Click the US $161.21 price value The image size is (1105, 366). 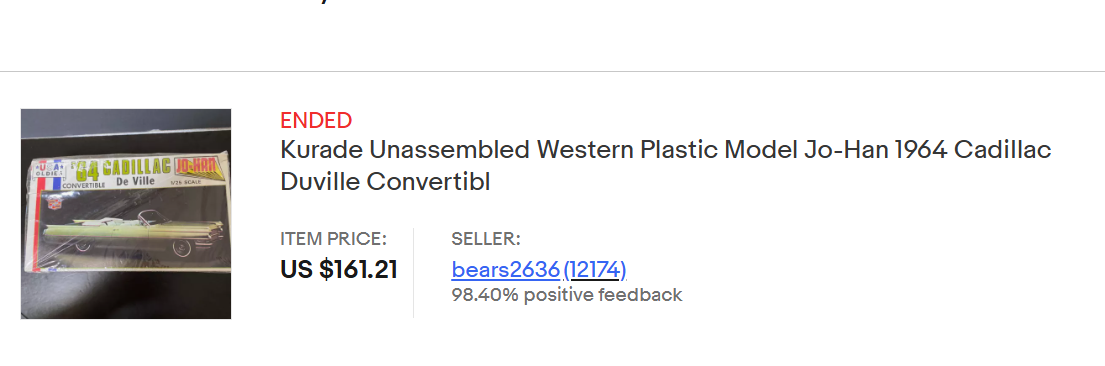[x=339, y=269]
